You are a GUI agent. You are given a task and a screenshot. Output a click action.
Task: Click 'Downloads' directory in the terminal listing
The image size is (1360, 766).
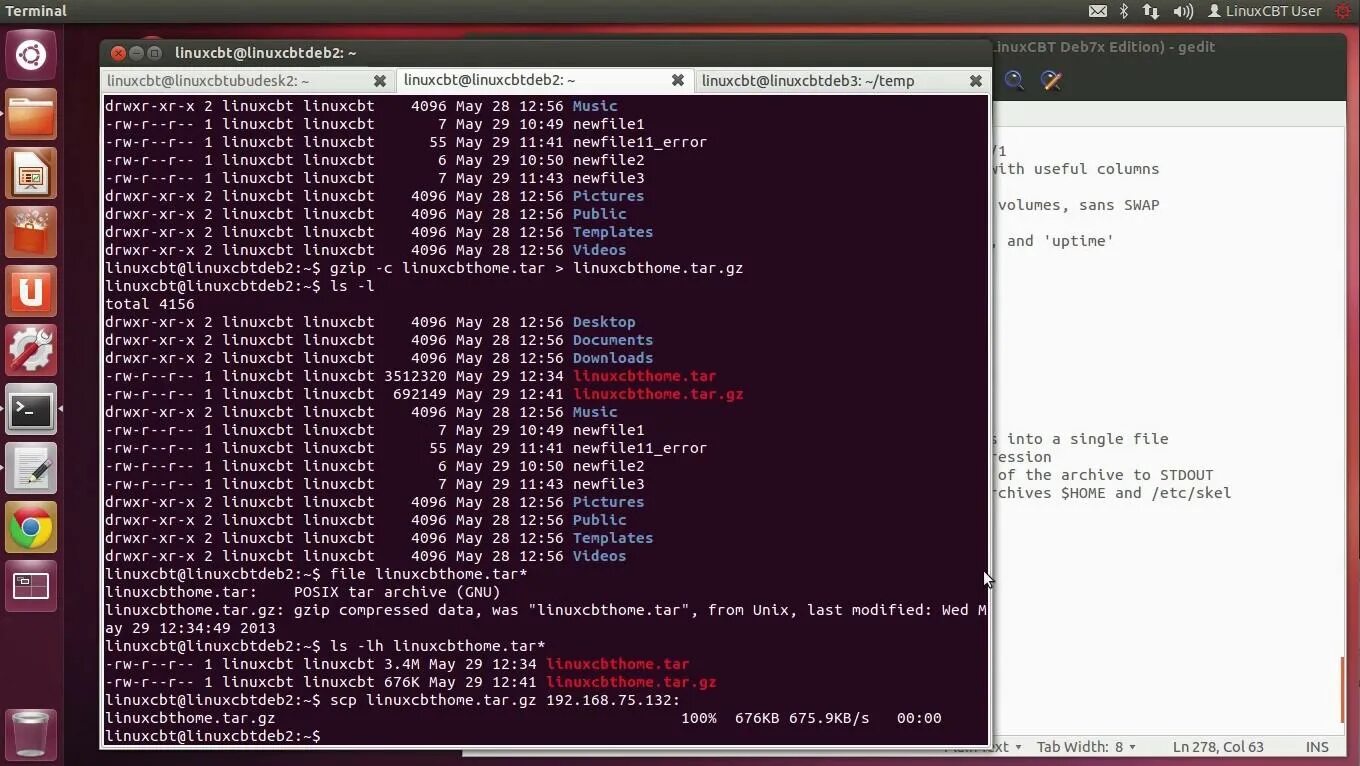tap(613, 358)
